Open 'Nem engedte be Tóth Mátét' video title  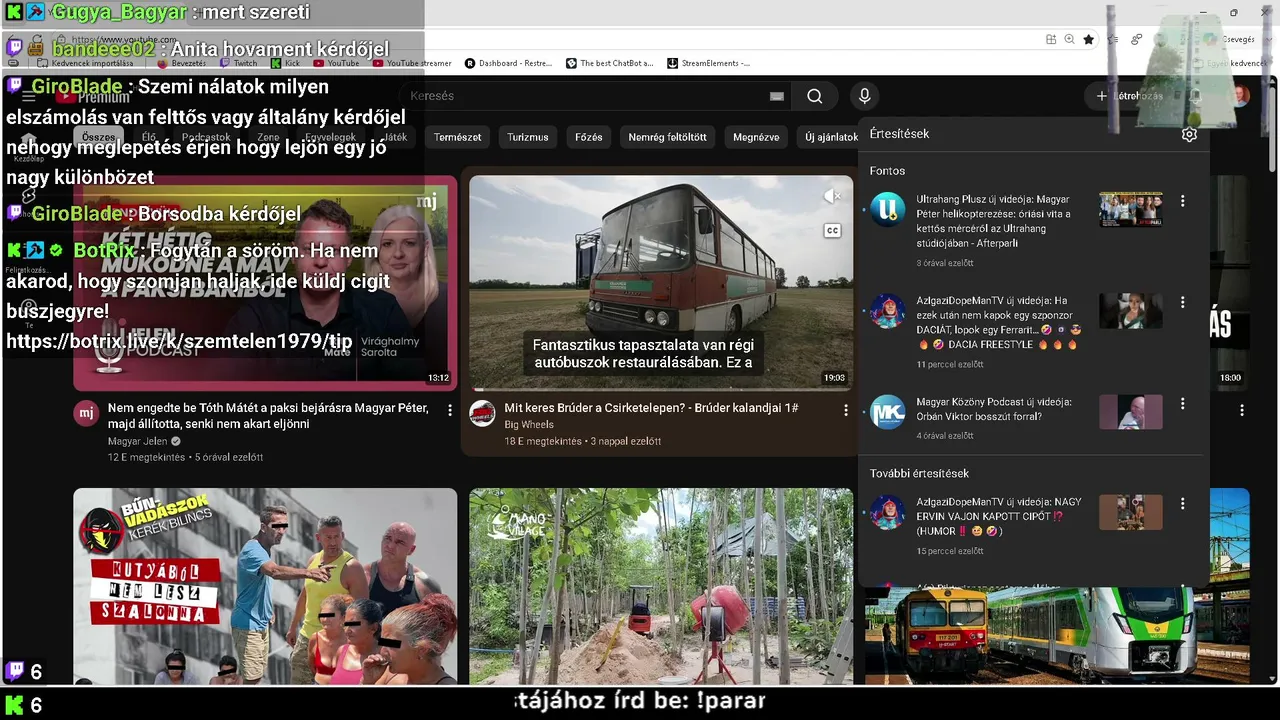click(268, 416)
